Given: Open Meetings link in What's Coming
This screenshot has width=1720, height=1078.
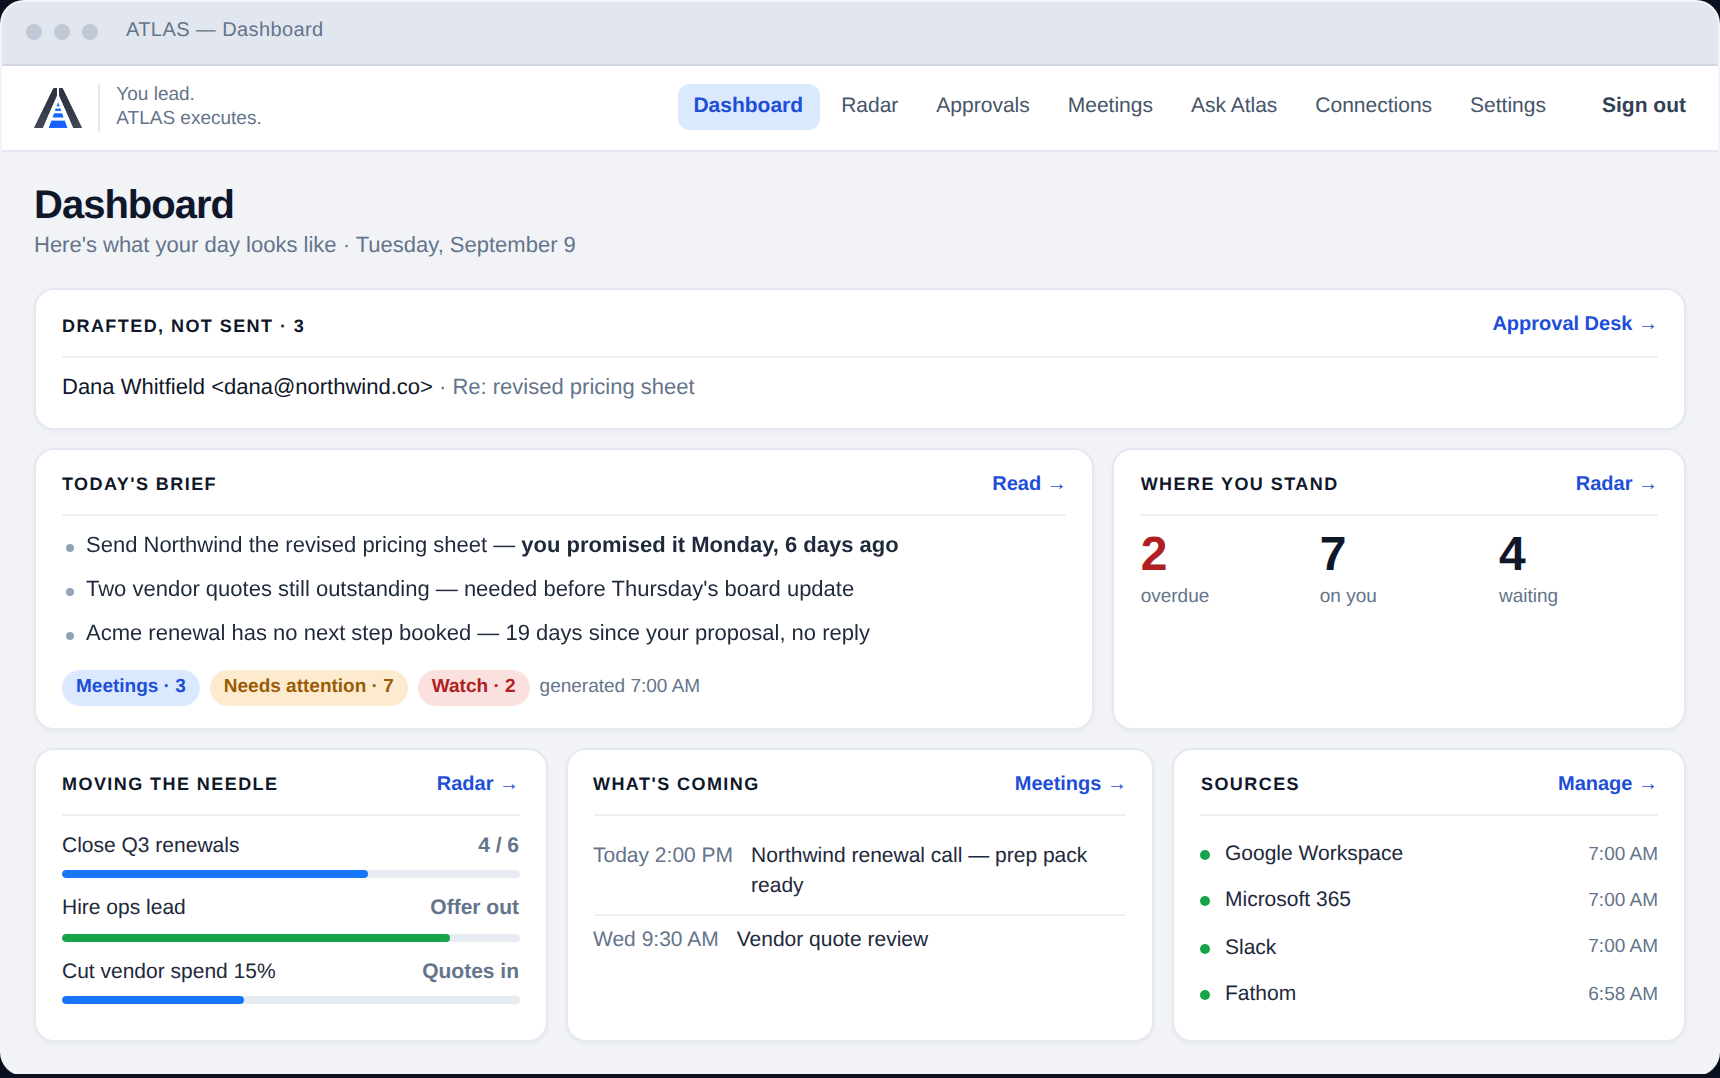Looking at the screenshot, I should [1070, 784].
